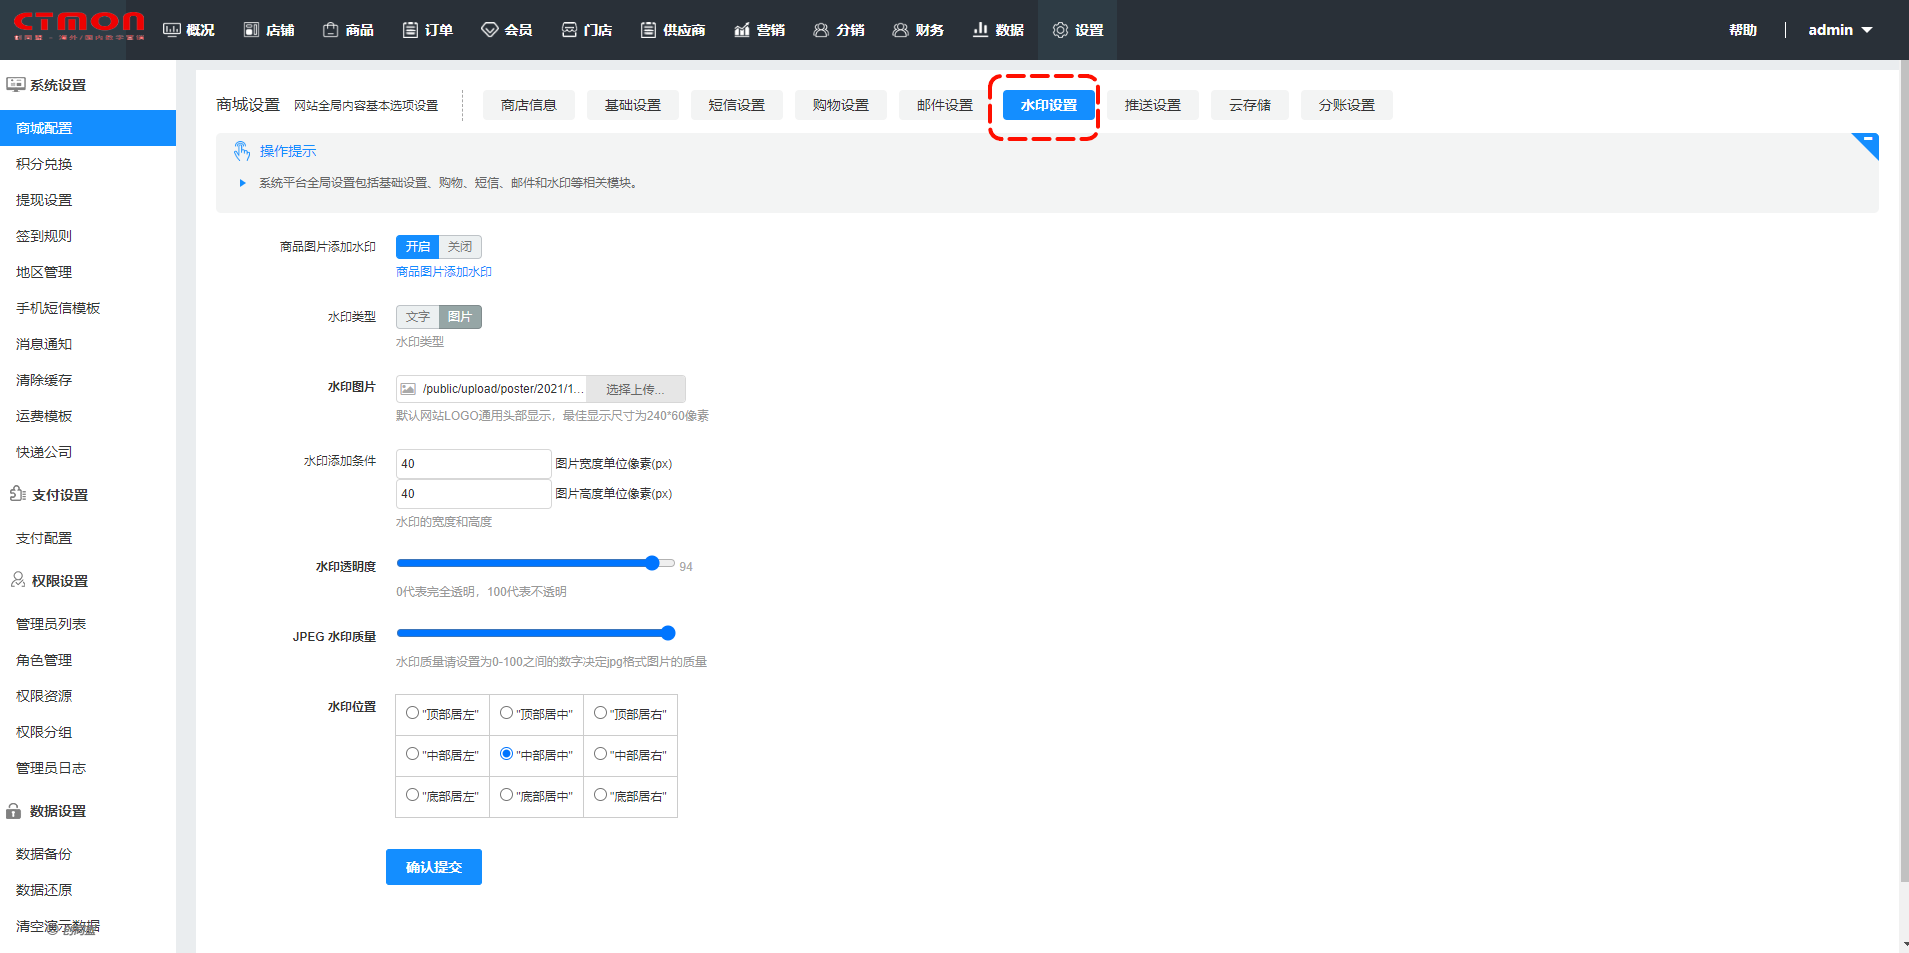Image resolution: width=1909 pixels, height=953 pixels.
Task: Click the overview (概况) icon in top navigation
Action: (x=172, y=30)
